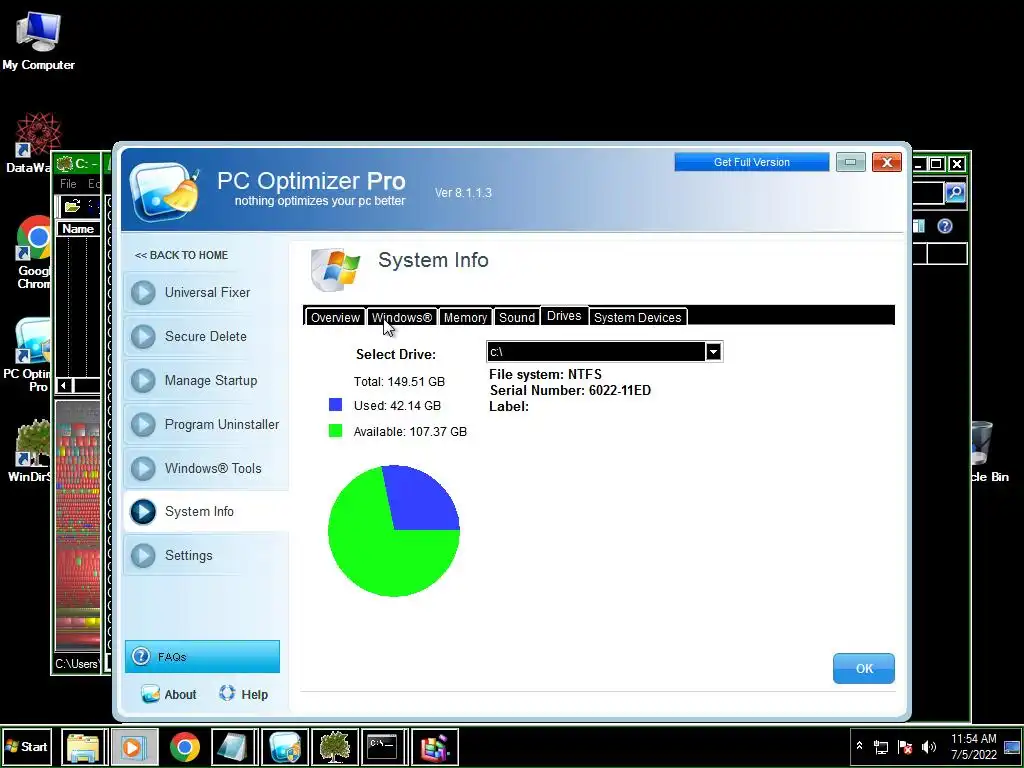
Task: Open File menu in WinDirStat window
Action: pyautogui.click(x=68, y=184)
